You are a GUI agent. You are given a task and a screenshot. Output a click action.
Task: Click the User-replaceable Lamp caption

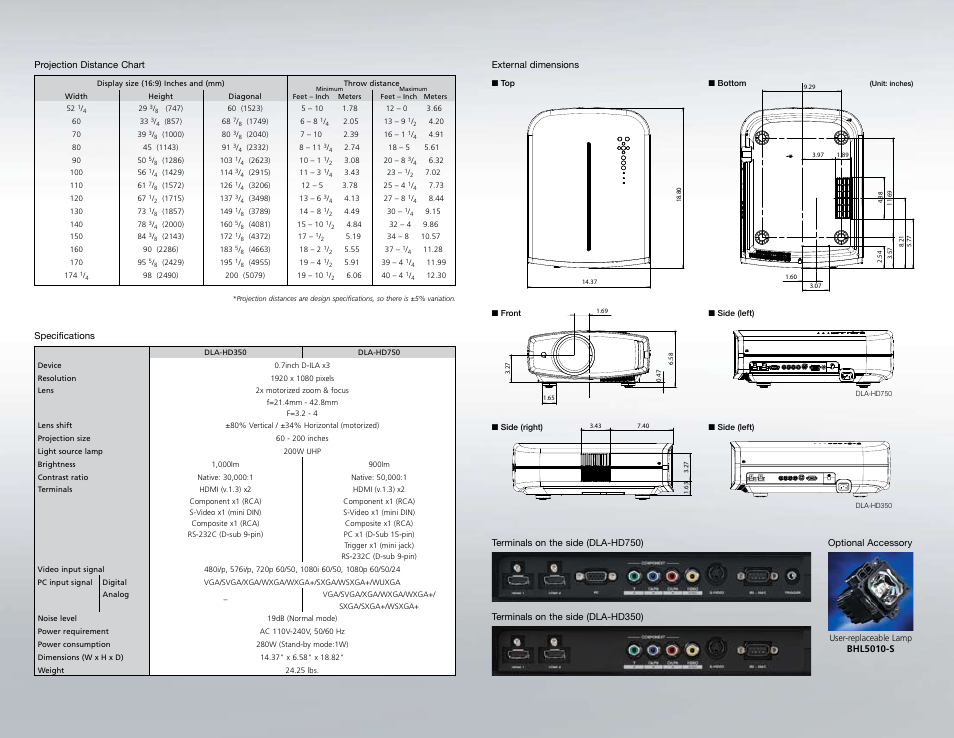click(x=870, y=638)
